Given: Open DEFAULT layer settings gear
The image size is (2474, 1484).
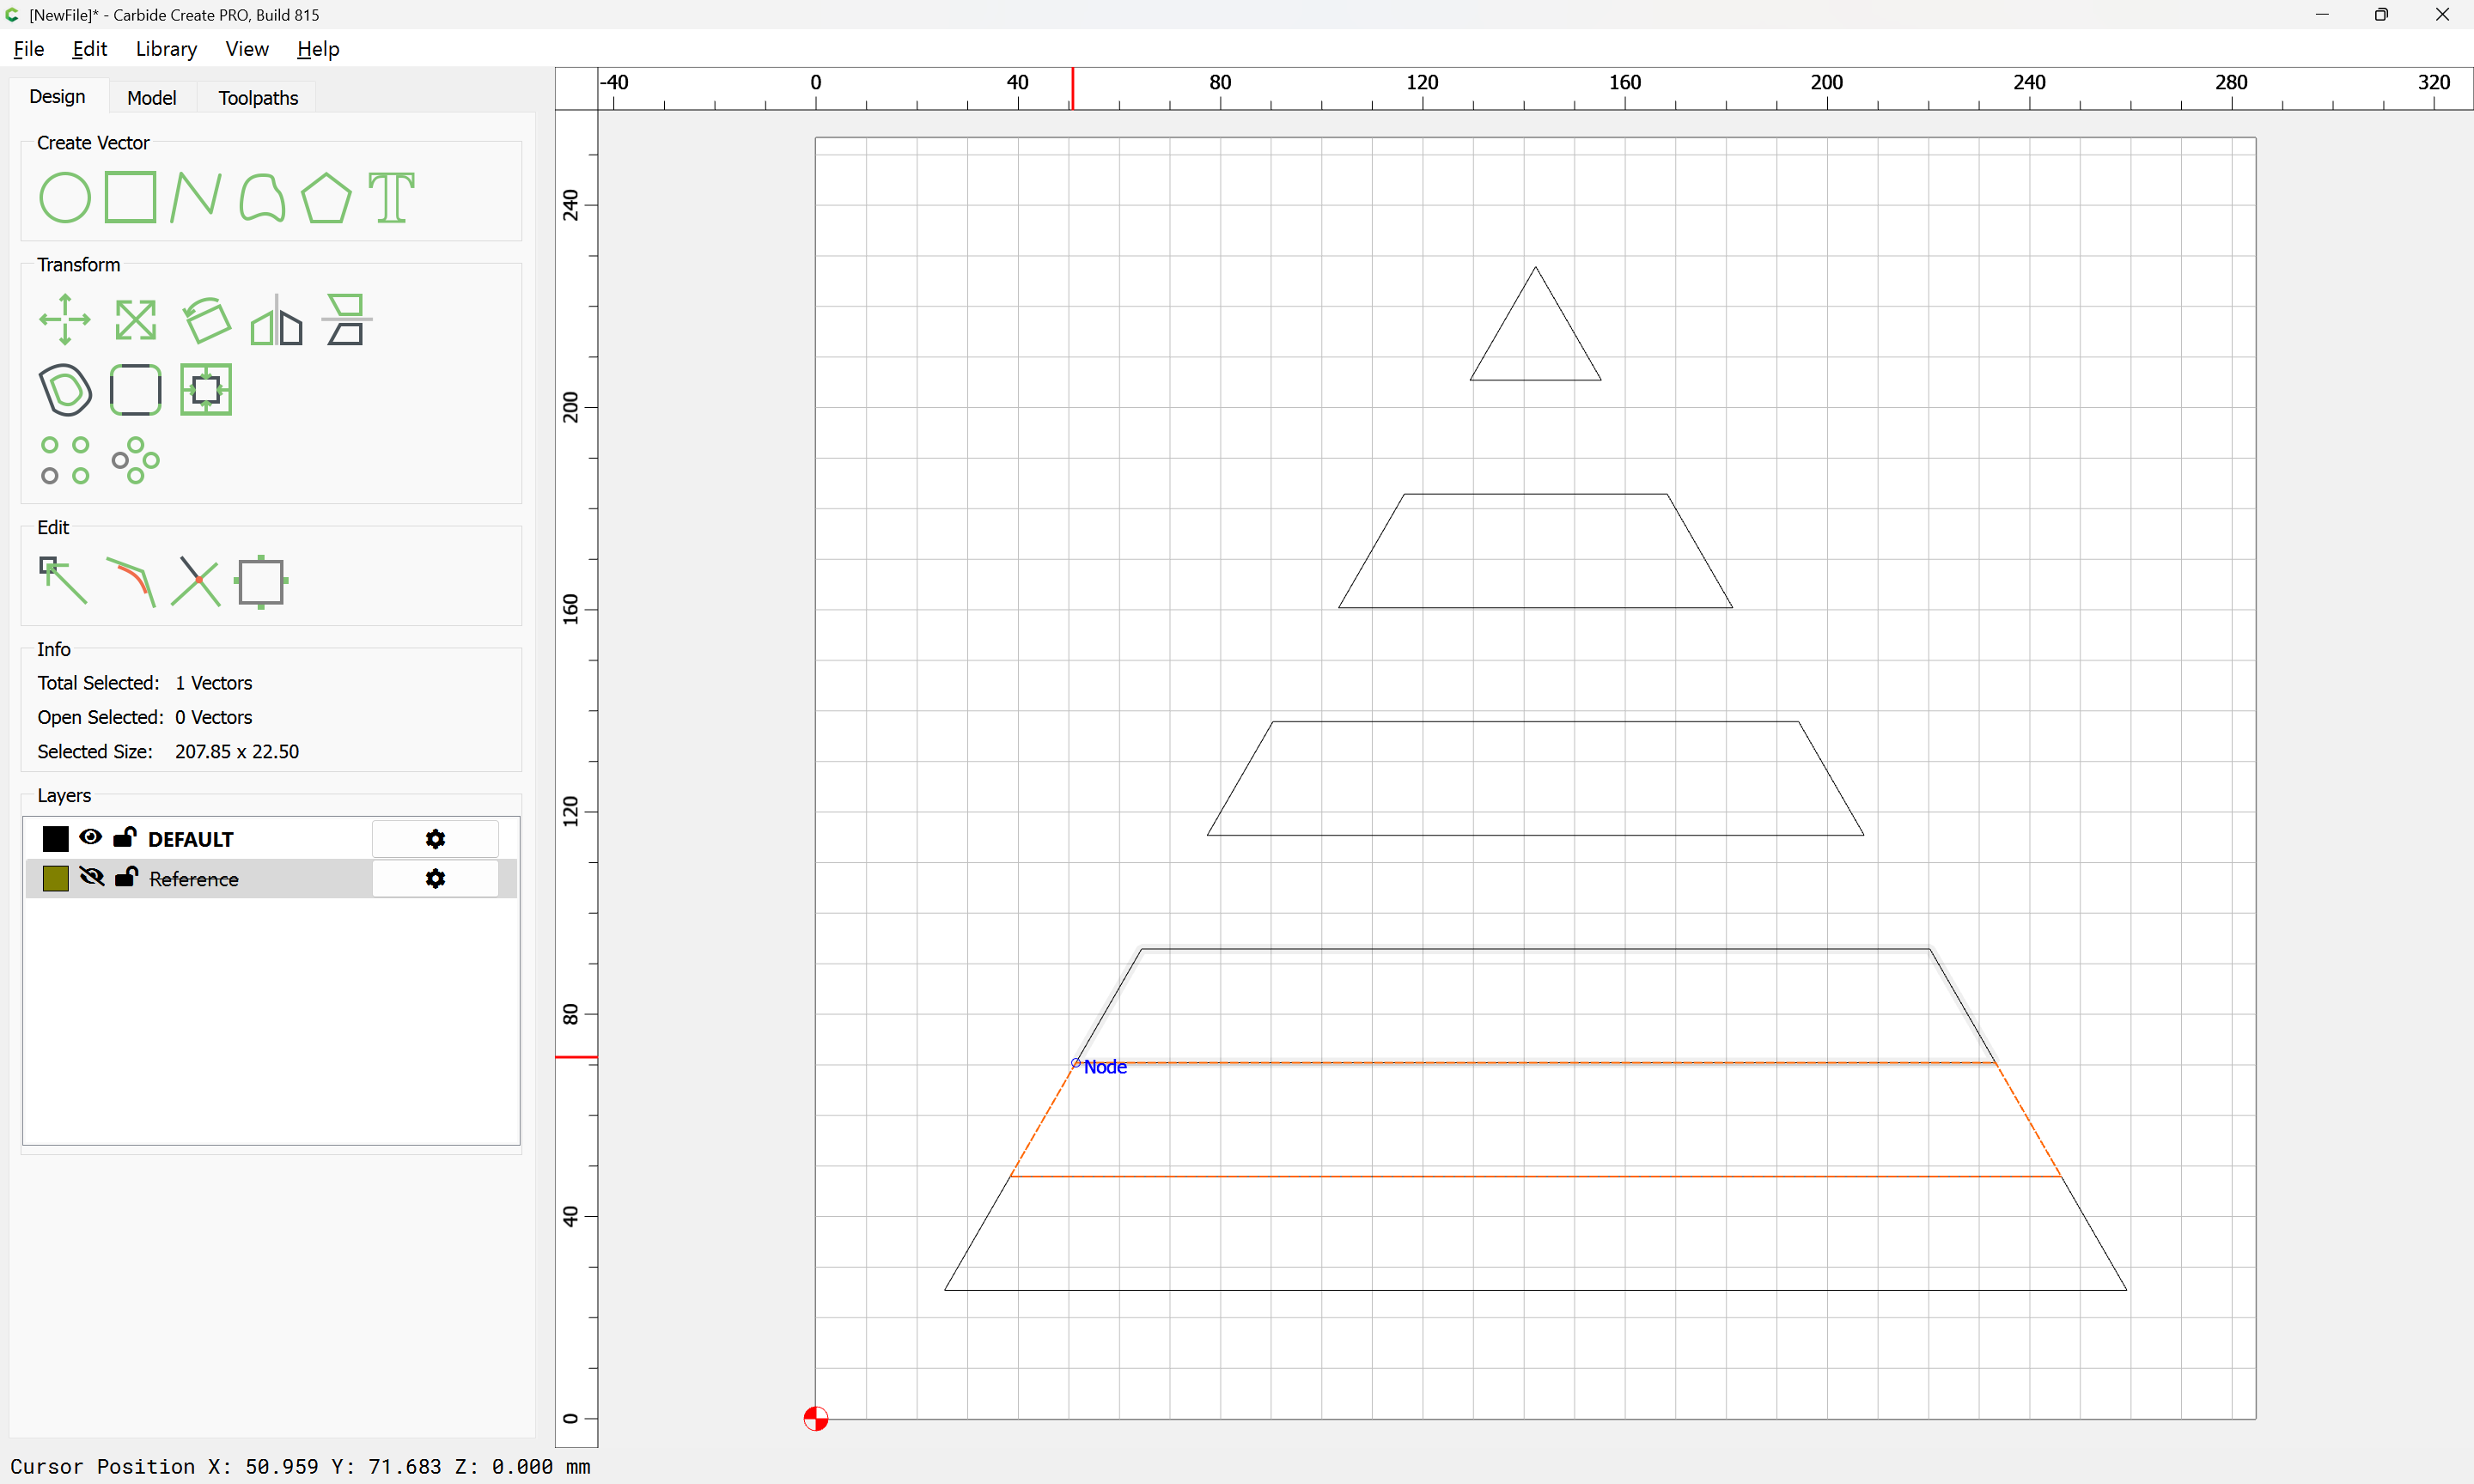Looking at the screenshot, I should coord(435,839).
